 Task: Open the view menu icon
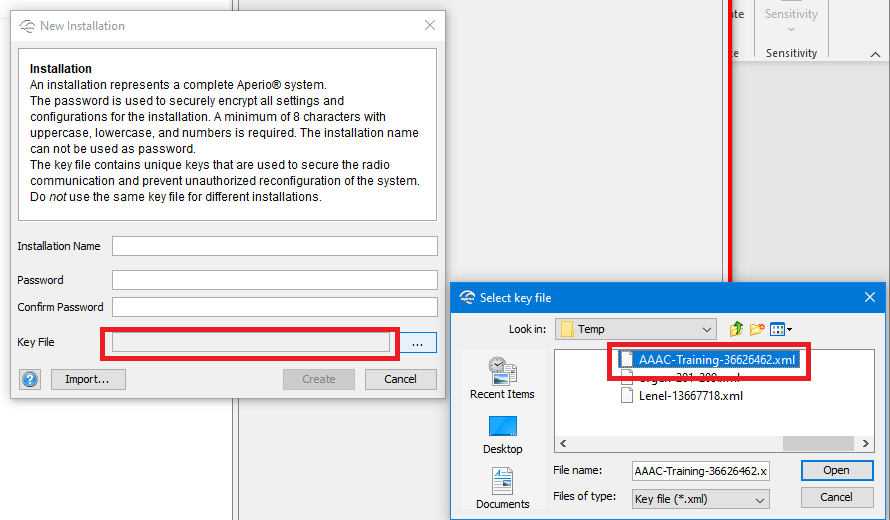coord(780,329)
